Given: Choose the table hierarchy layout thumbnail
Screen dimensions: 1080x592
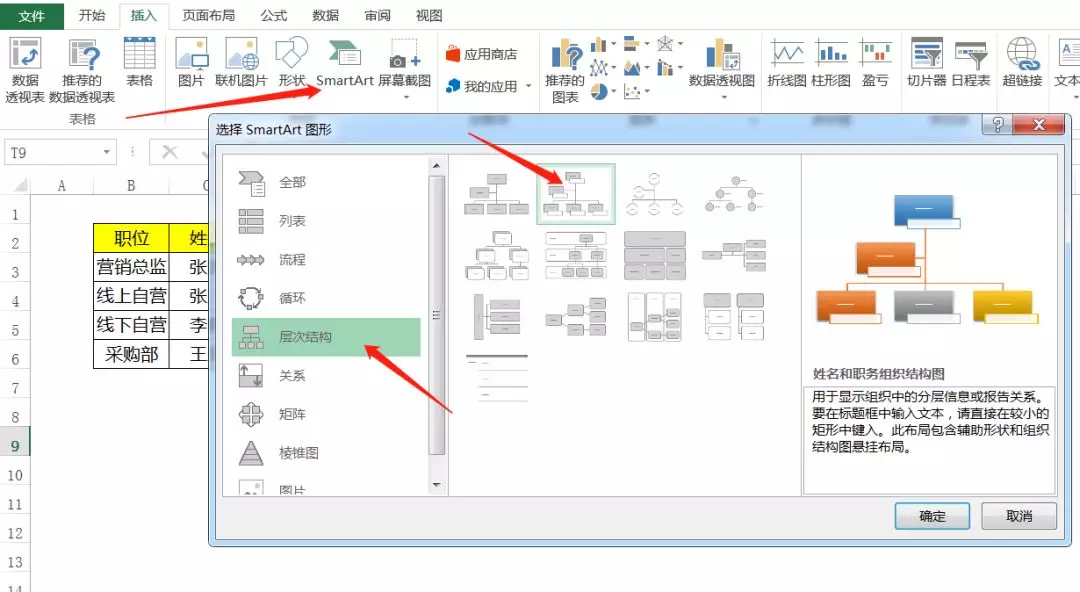Looking at the screenshot, I should (x=654, y=255).
